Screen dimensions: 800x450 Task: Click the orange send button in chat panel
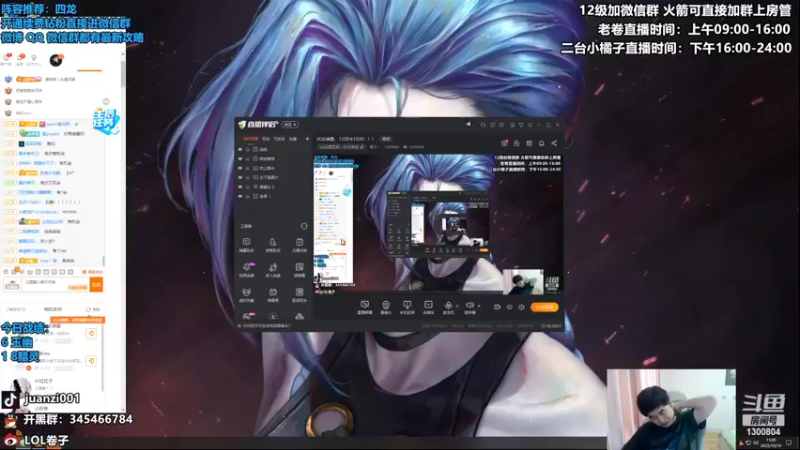[x=96, y=284]
